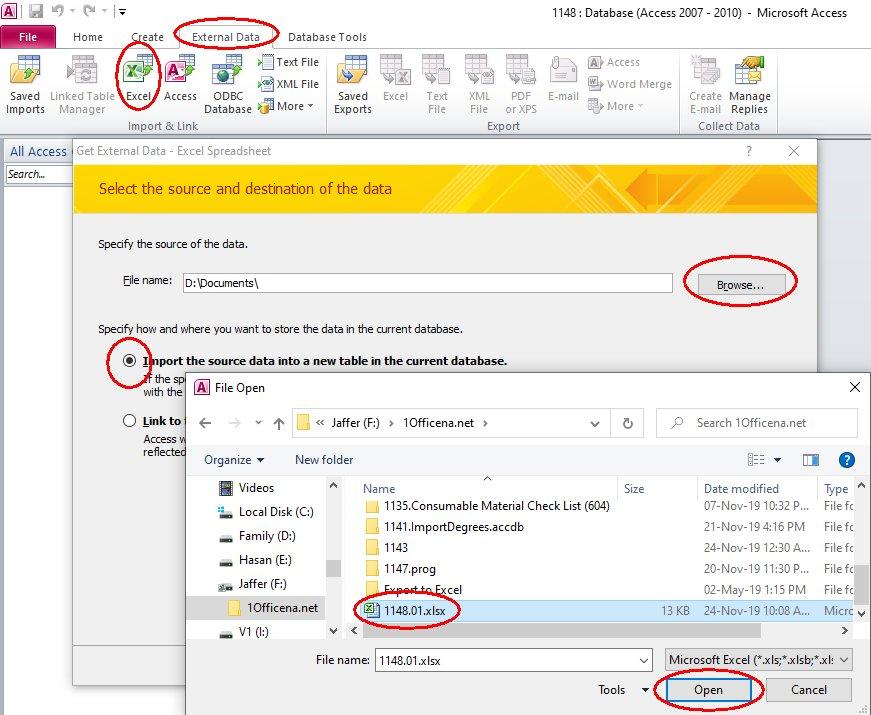Viewport: 871px width, 715px height.
Task: Import from Access database icon
Action: click(x=180, y=78)
